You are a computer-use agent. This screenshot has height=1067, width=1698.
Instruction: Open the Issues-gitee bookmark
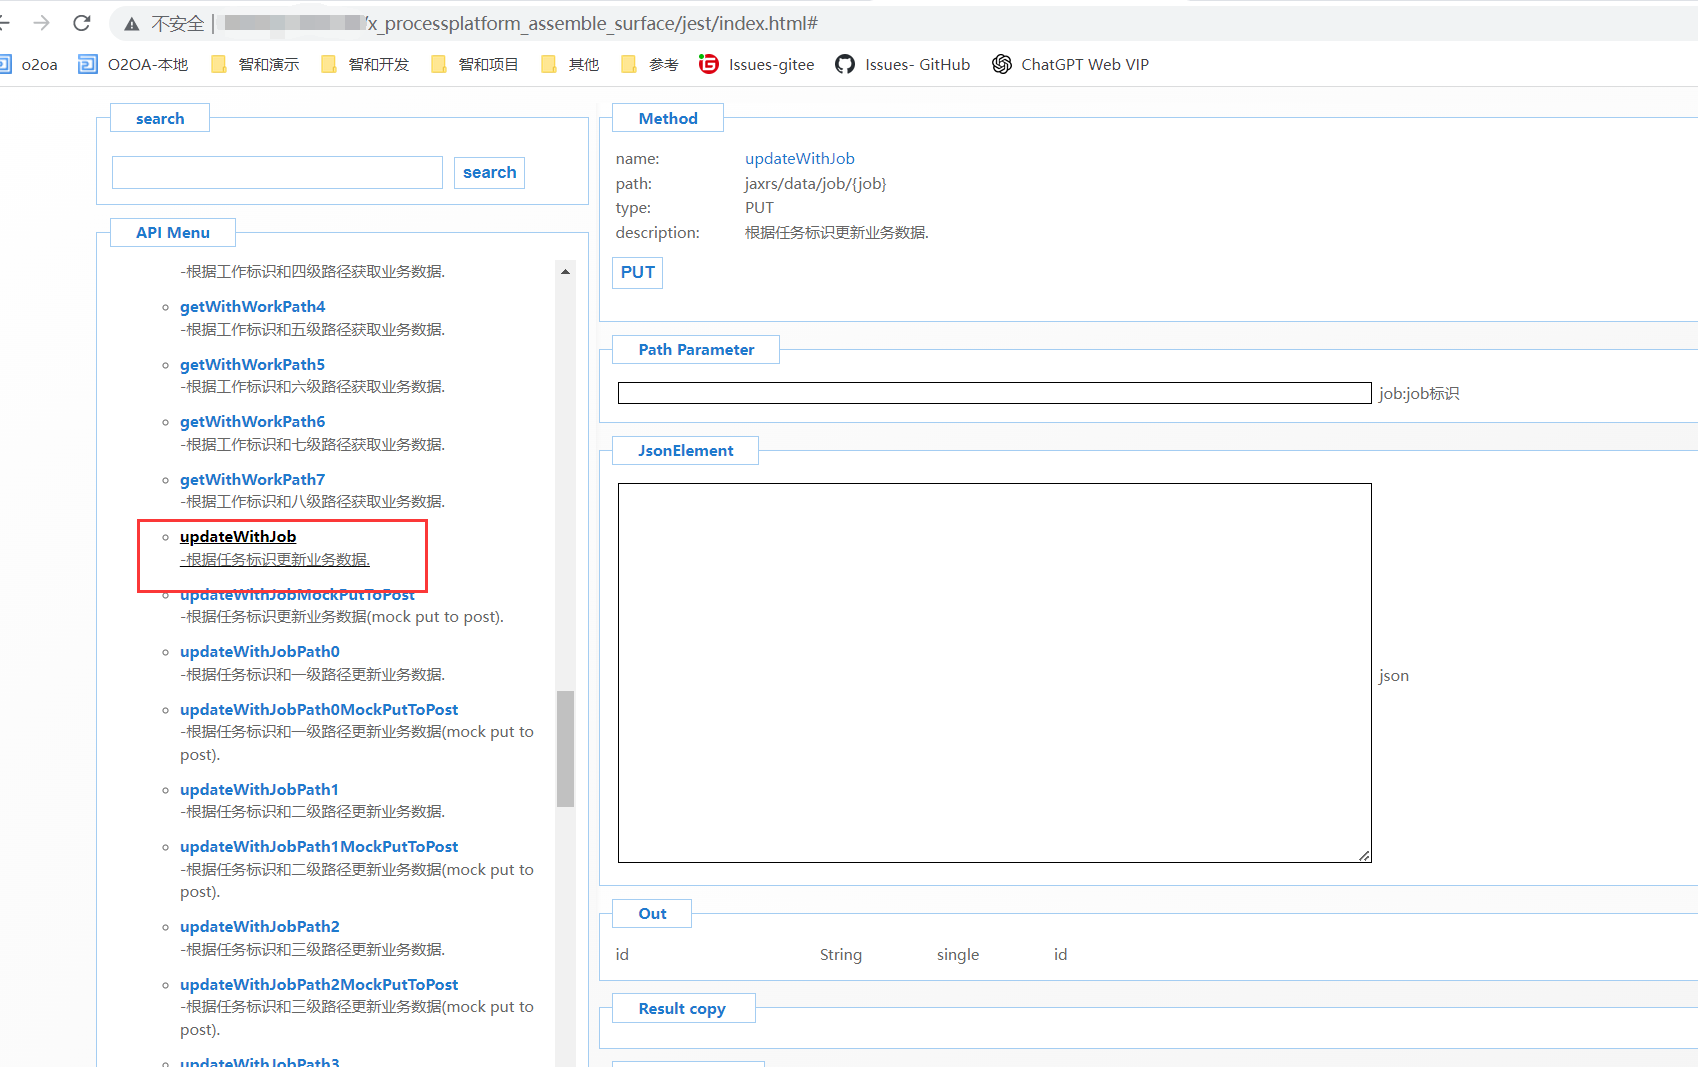[757, 65]
